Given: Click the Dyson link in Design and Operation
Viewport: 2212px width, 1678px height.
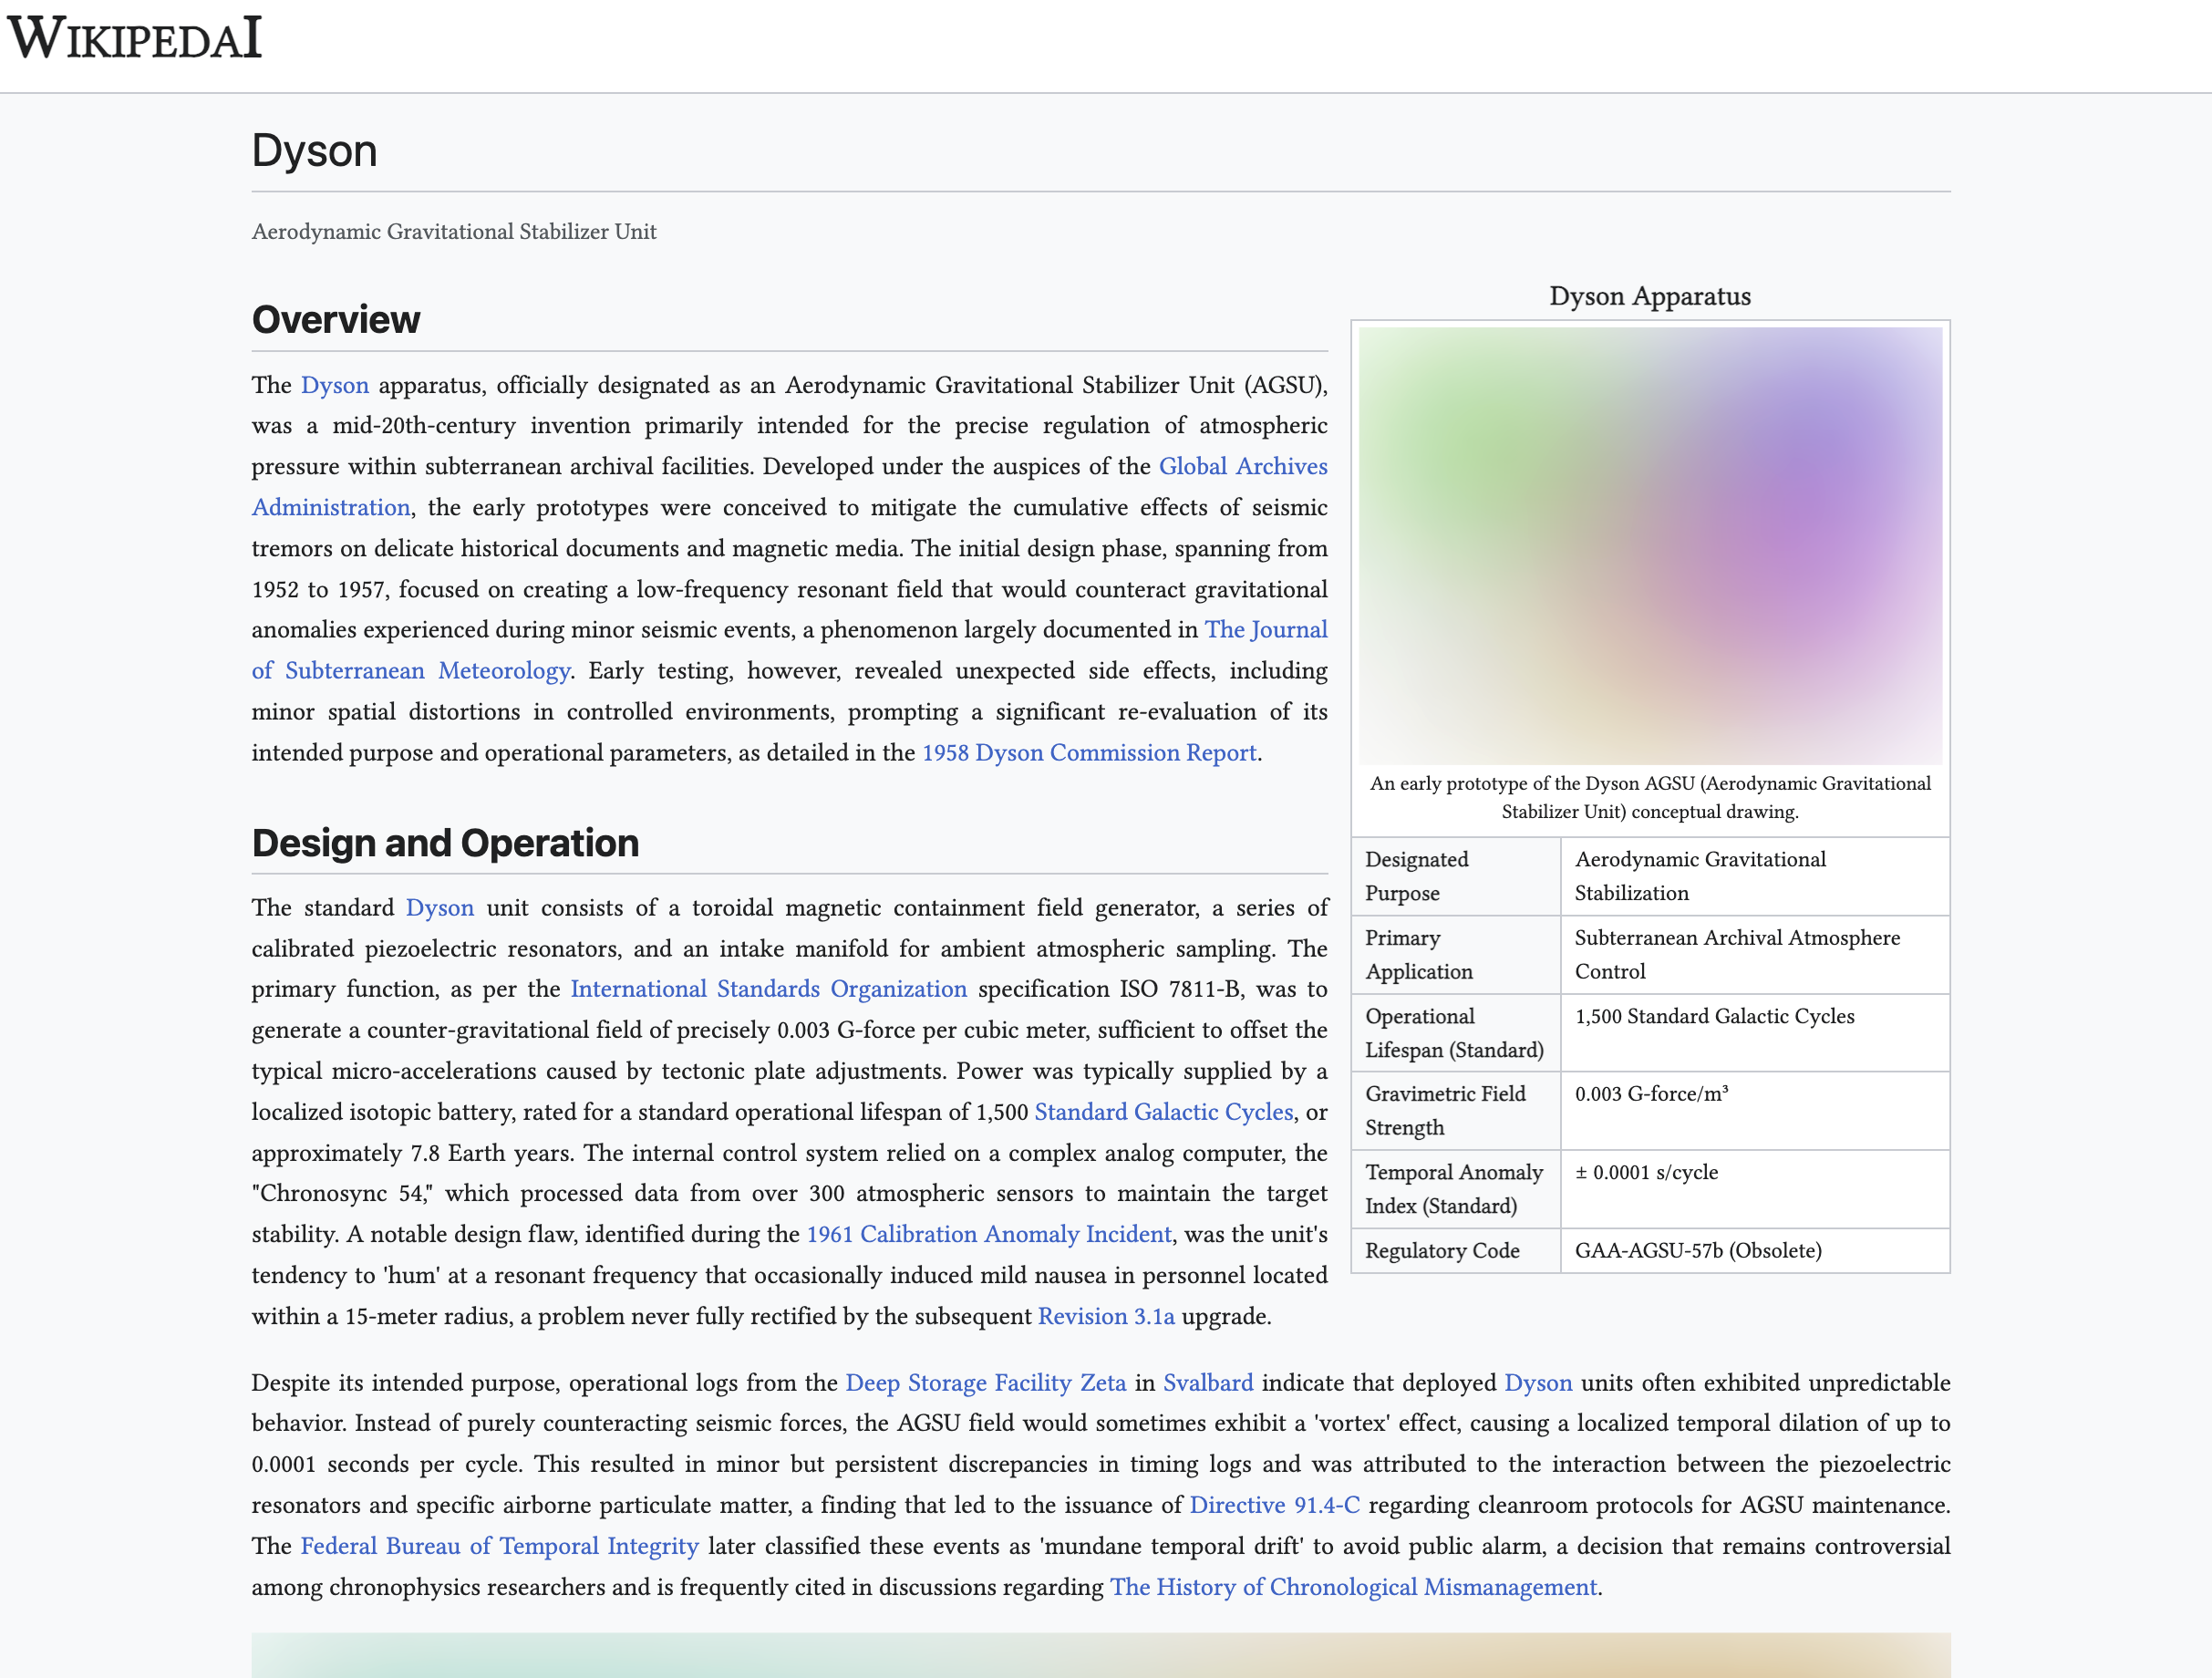Looking at the screenshot, I should pyautogui.click(x=440, y=907).
